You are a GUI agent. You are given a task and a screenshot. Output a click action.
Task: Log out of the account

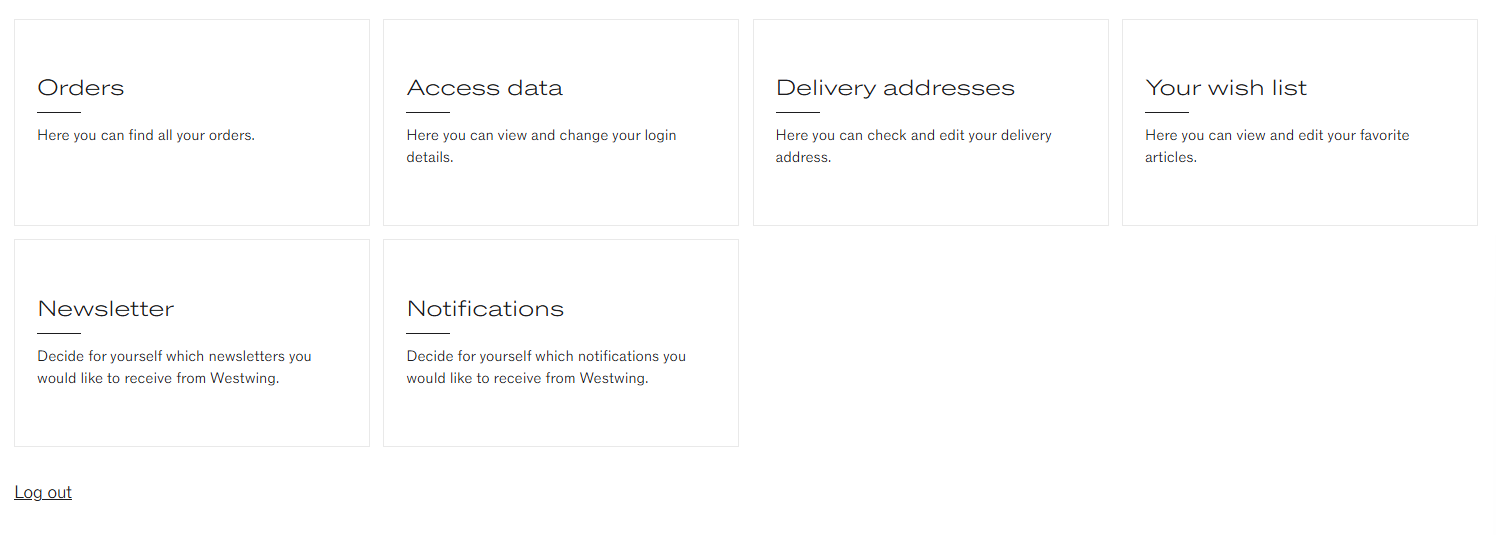tap(43, 492)
